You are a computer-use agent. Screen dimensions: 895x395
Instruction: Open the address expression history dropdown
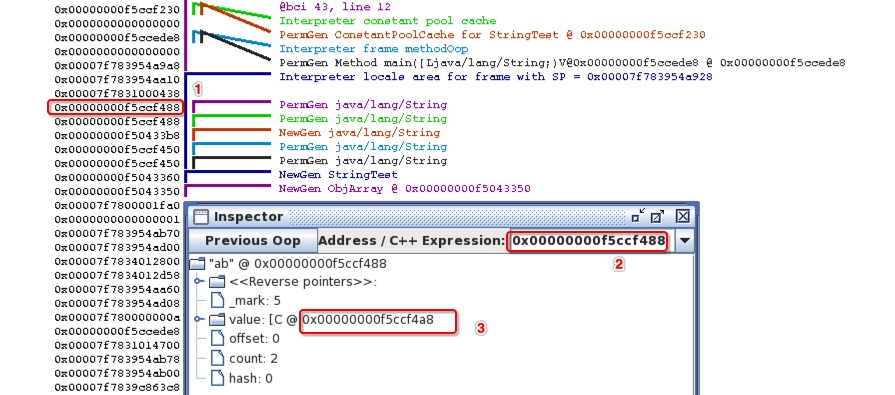684,241
